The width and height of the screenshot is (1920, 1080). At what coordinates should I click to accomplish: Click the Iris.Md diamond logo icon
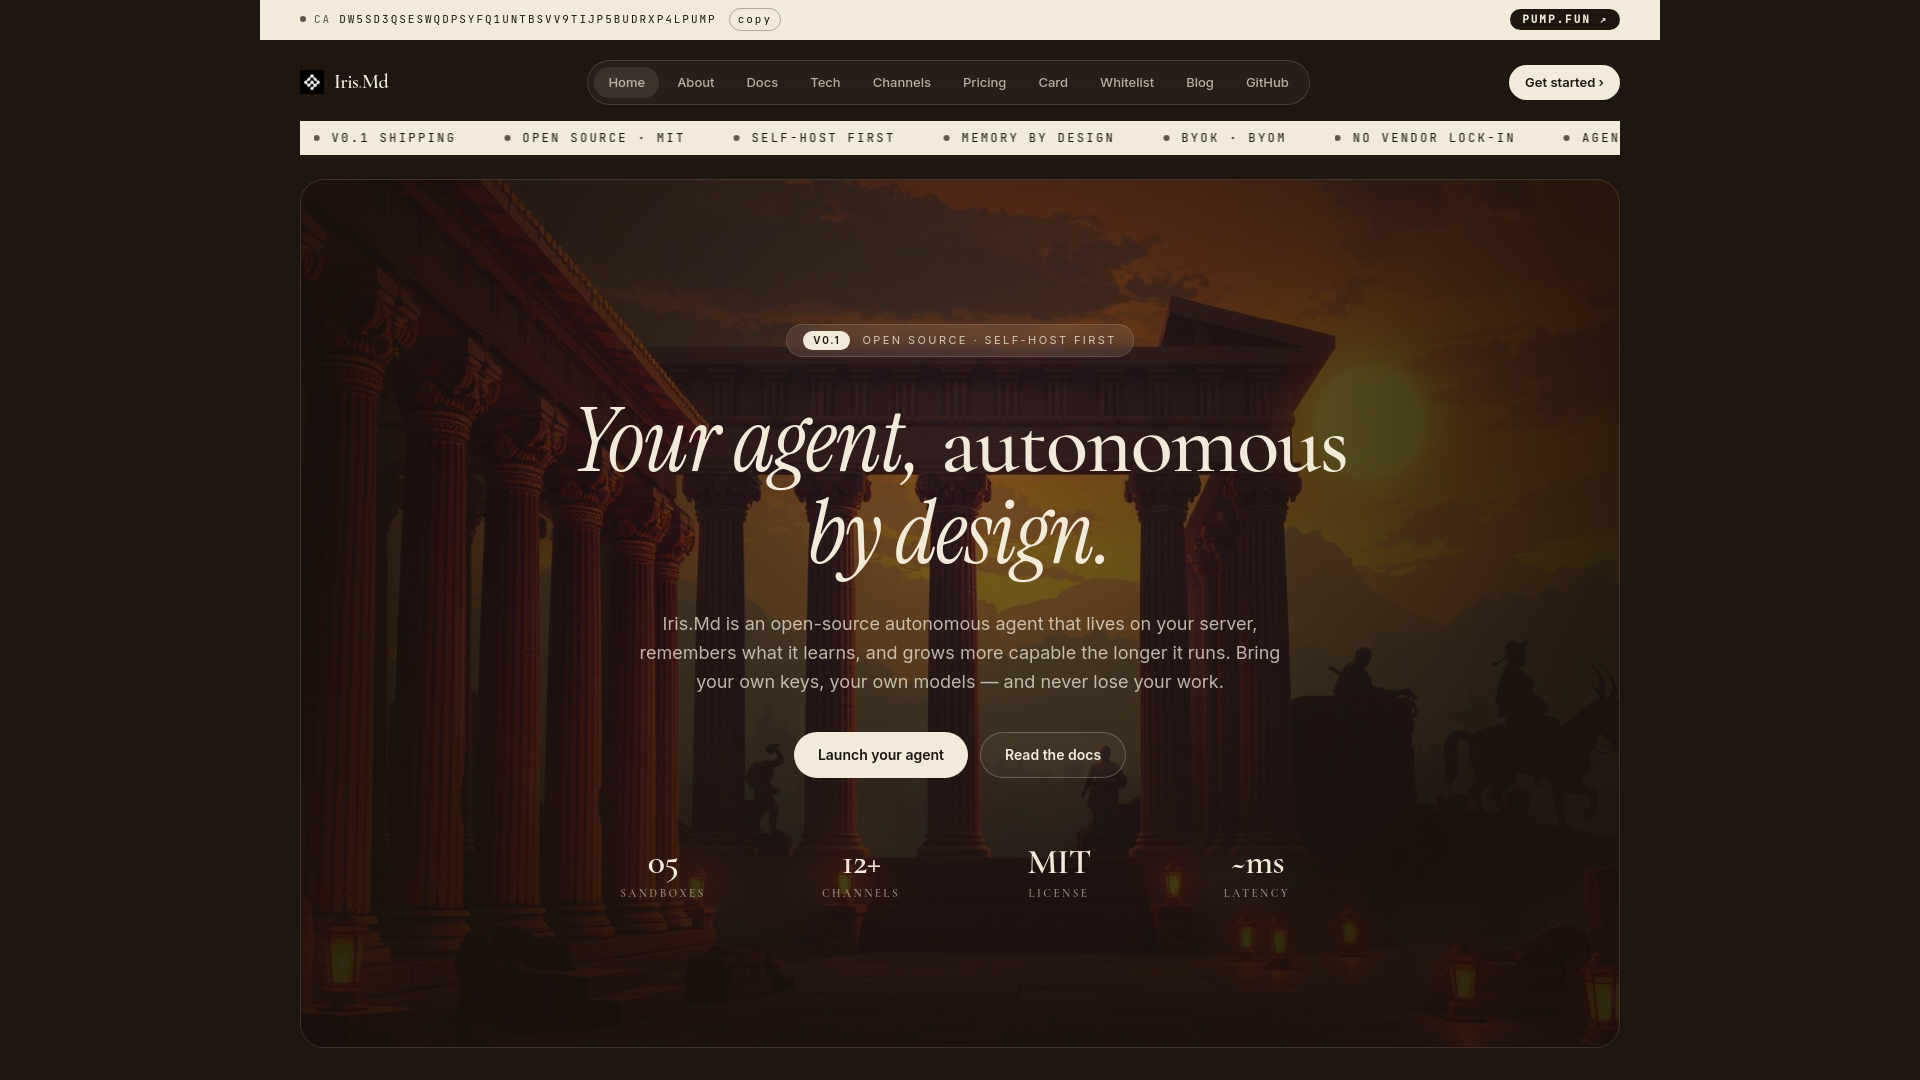(x=312, y=82)
